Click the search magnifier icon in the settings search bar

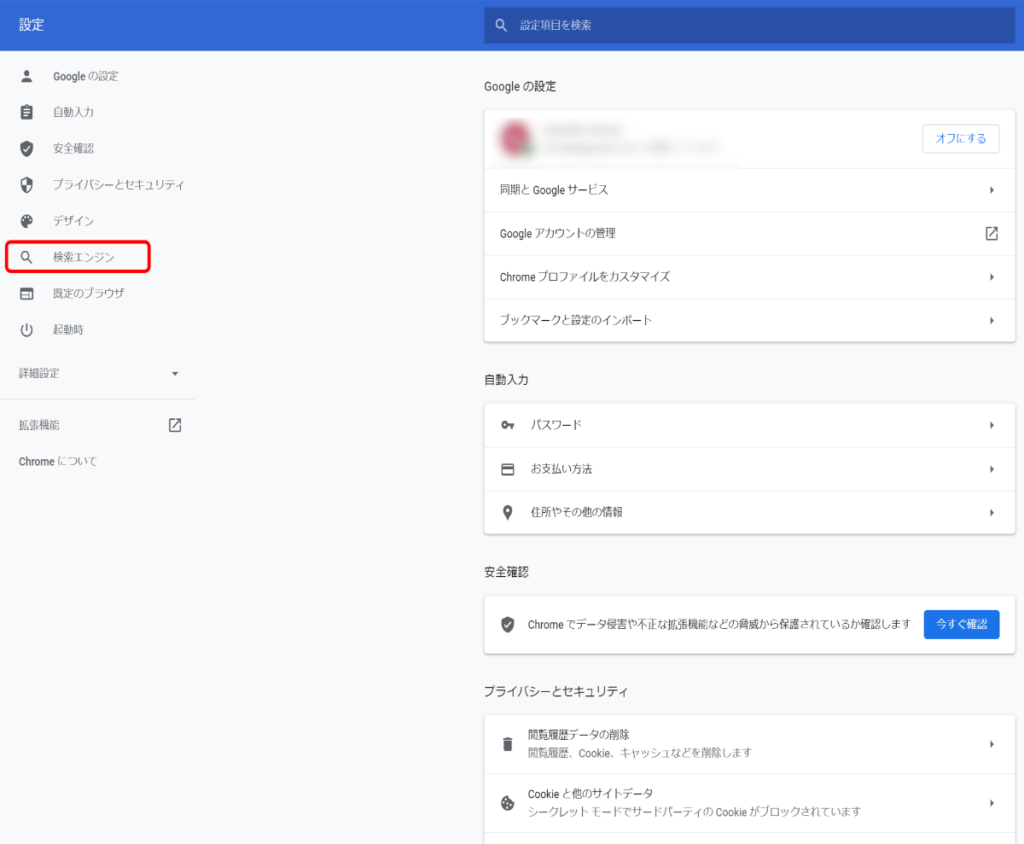tap(501, 25)
